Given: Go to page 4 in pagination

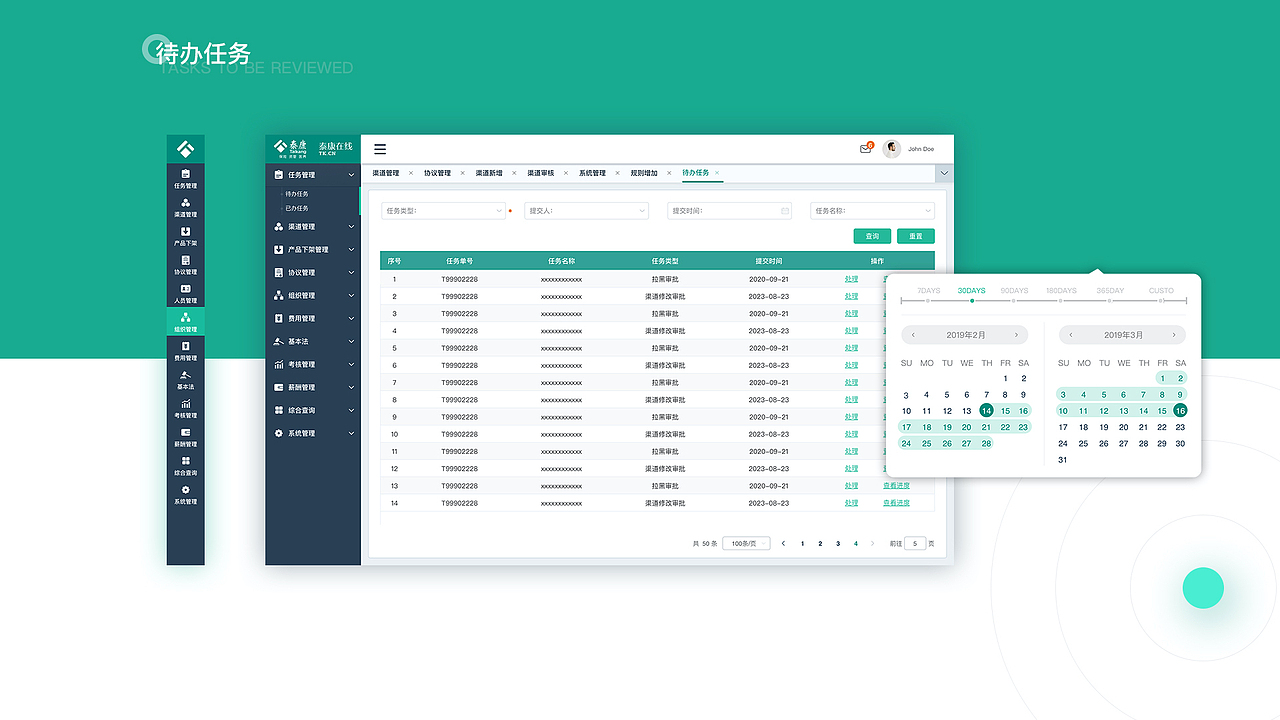Looking at the screenshot, I should pos(855,544).
